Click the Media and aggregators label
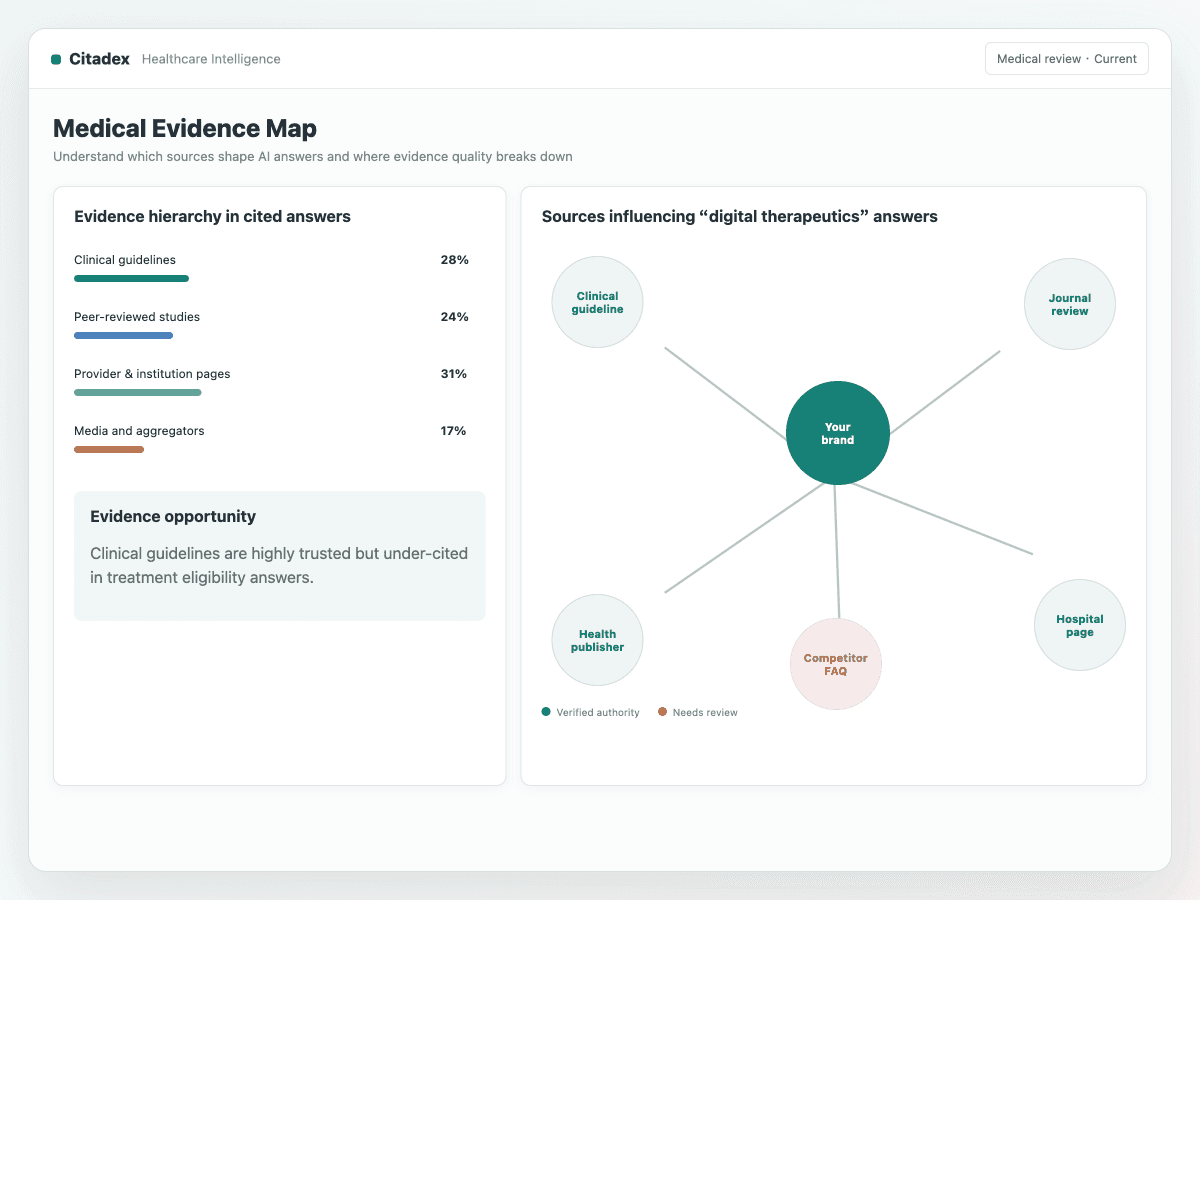The image size is (1200, 1200). click(x=139, y=431)
